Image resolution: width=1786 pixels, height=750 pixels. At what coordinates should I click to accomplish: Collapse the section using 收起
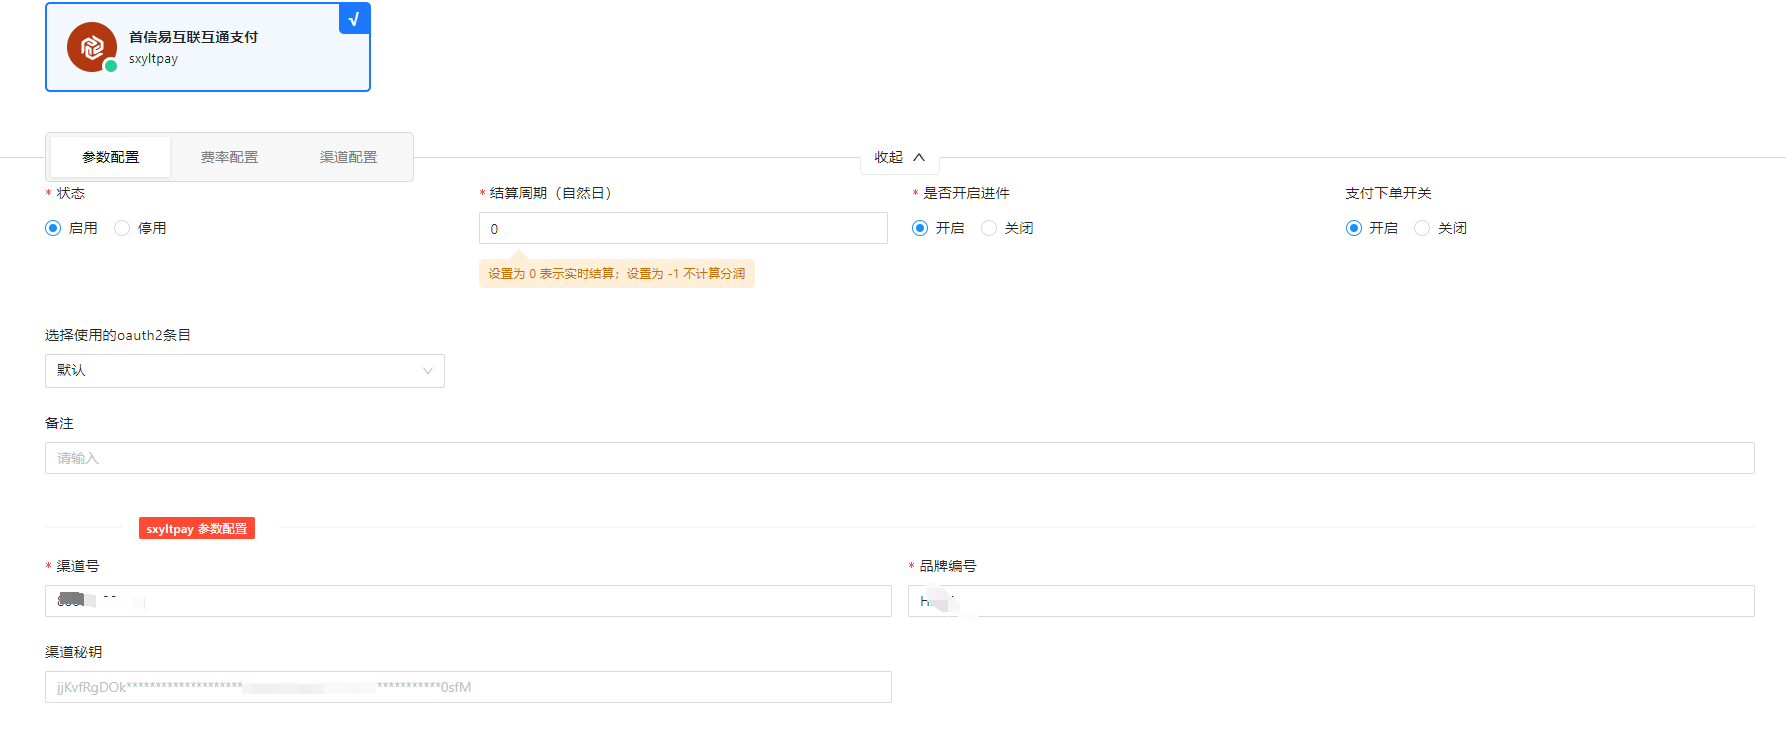click(x=889, y=157)
